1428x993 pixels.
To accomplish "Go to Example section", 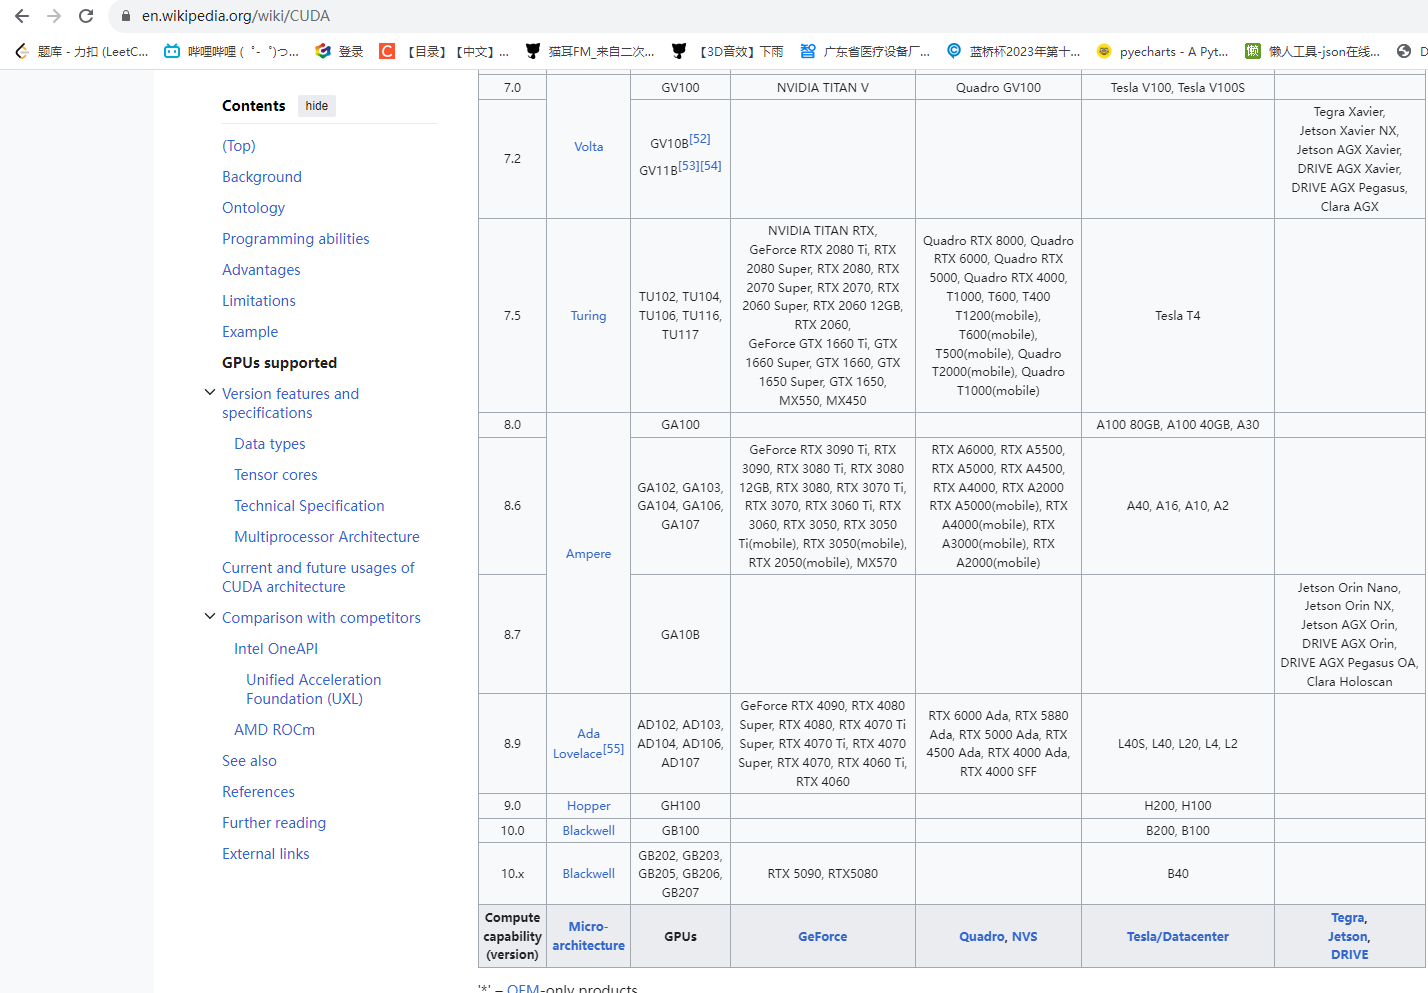I will click(x=250, y=332).
